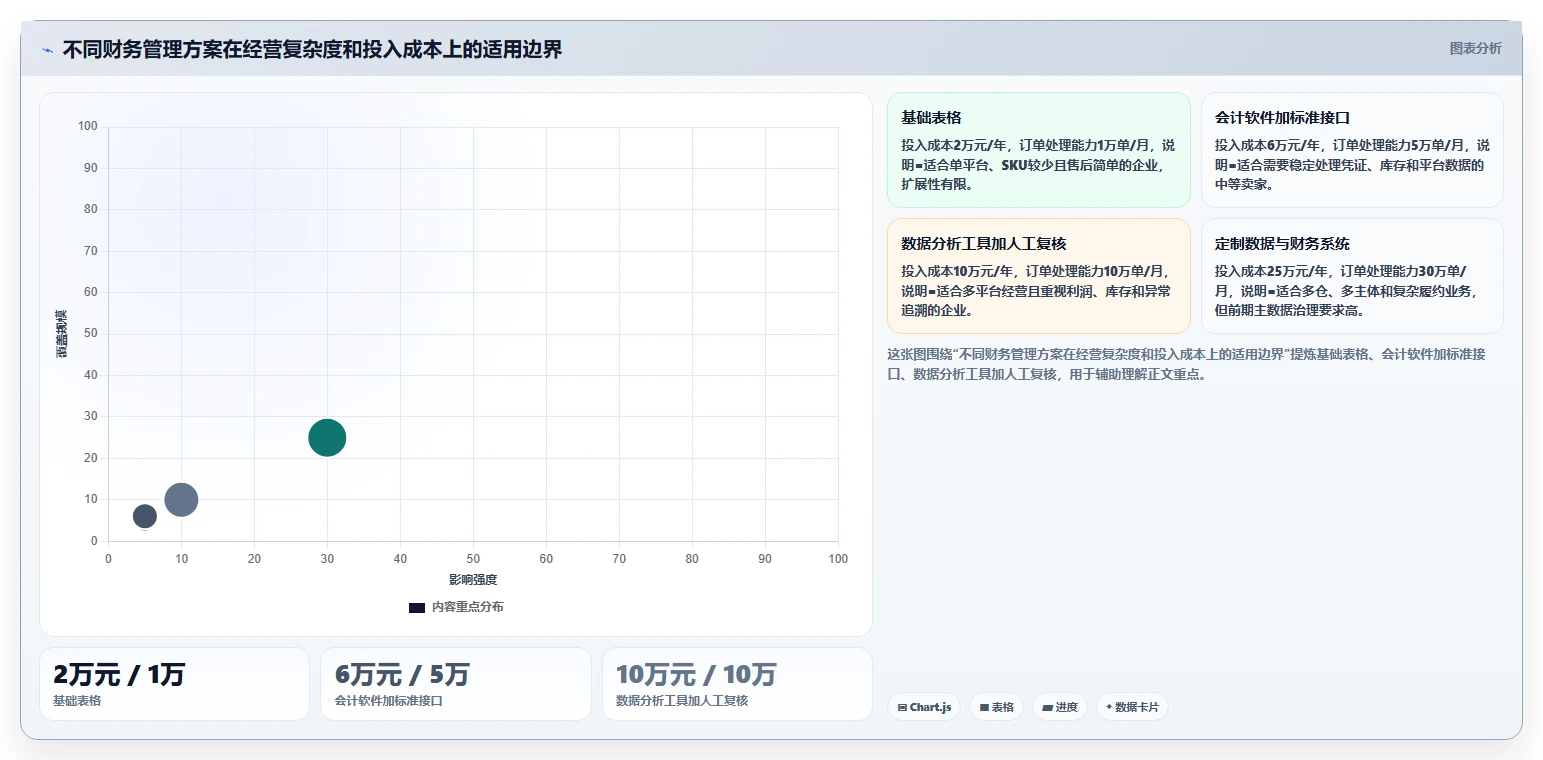Click y-axis tick label 100

tap(88, 126)
